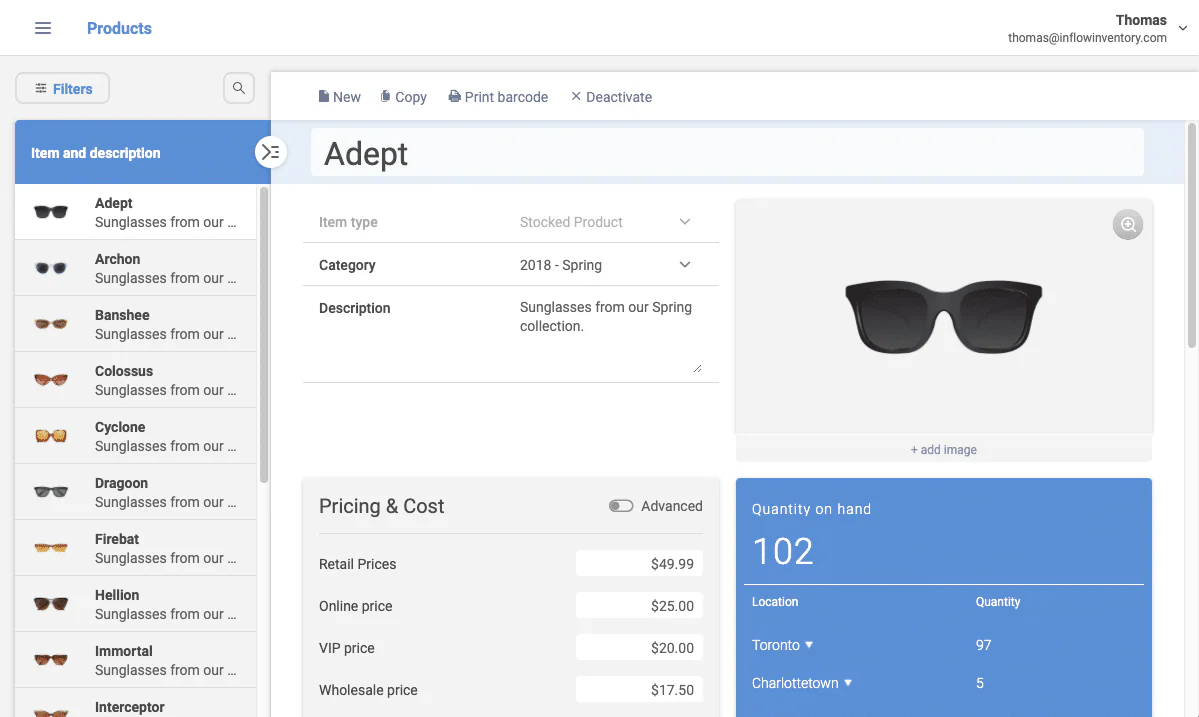This screenshot has height=717, width=1199.
Task: Expand the Toronto location arrow
Action: point(809,644)
